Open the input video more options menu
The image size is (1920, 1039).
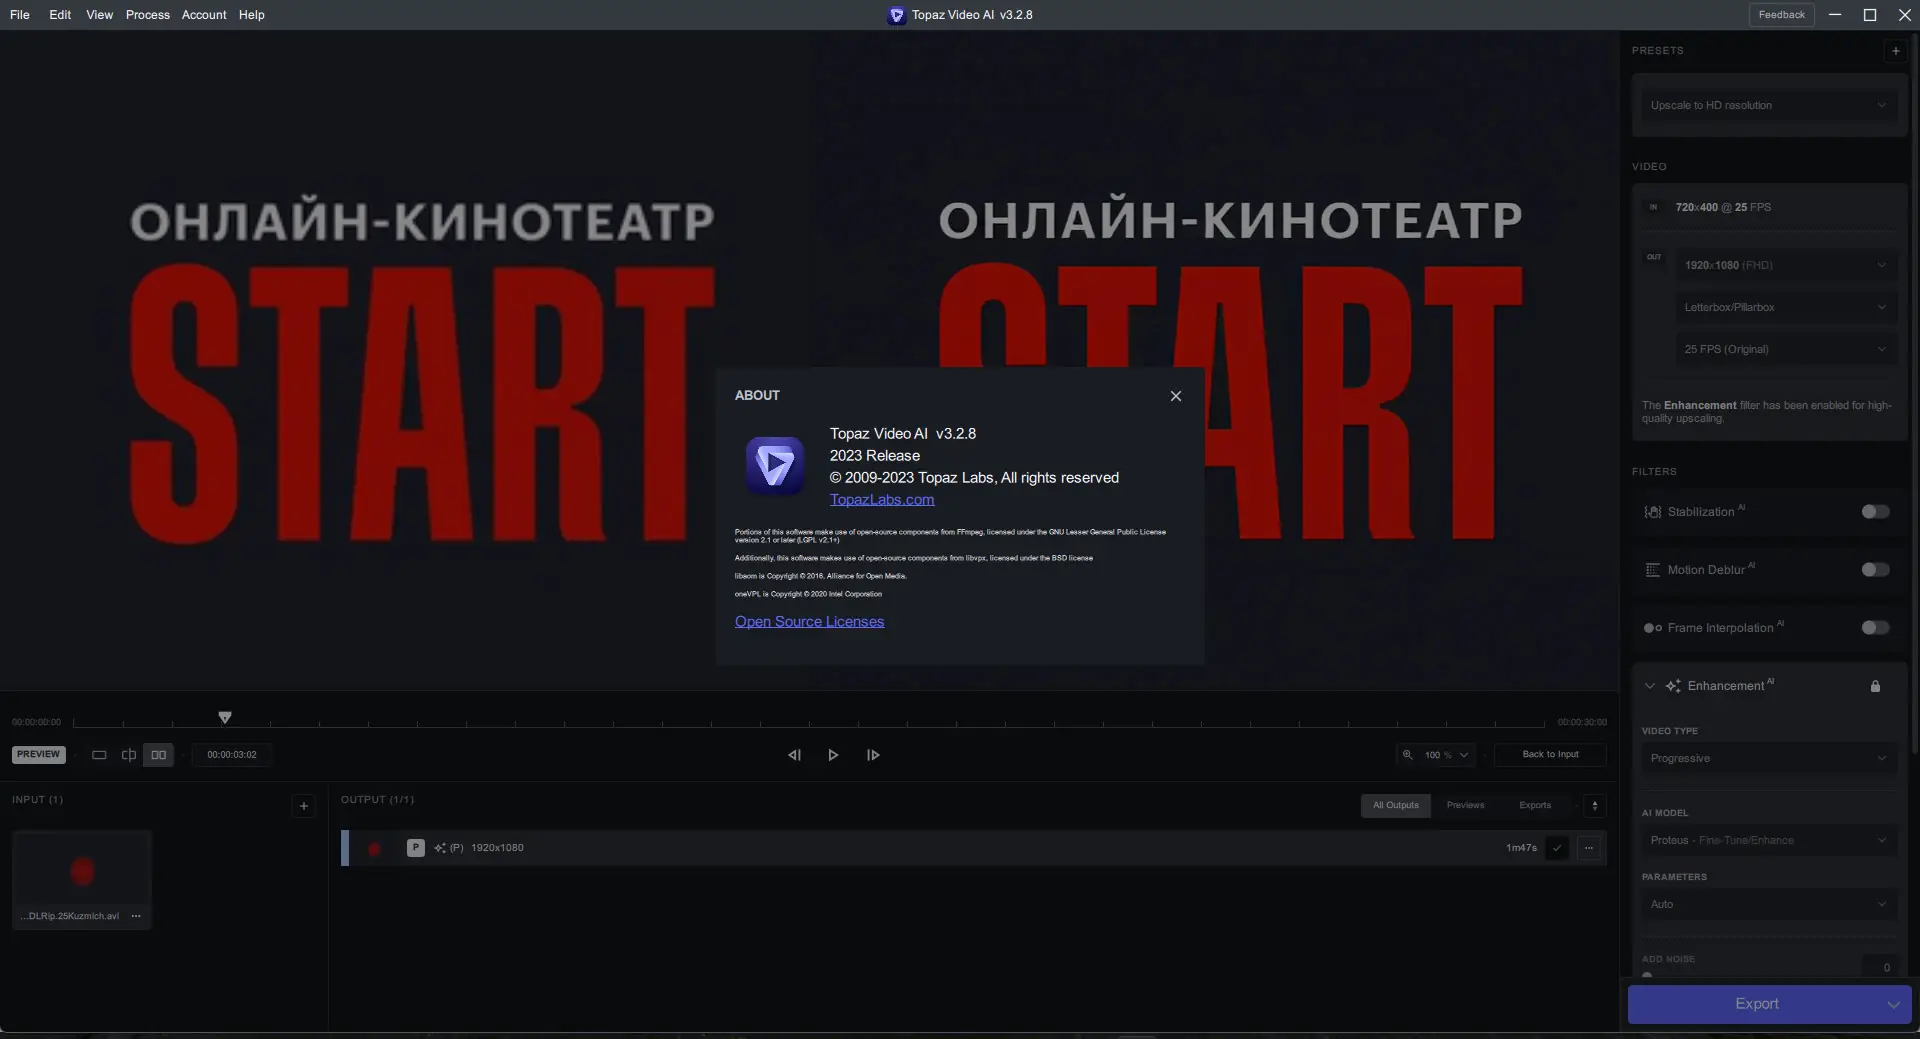click(x=136, y=916)
